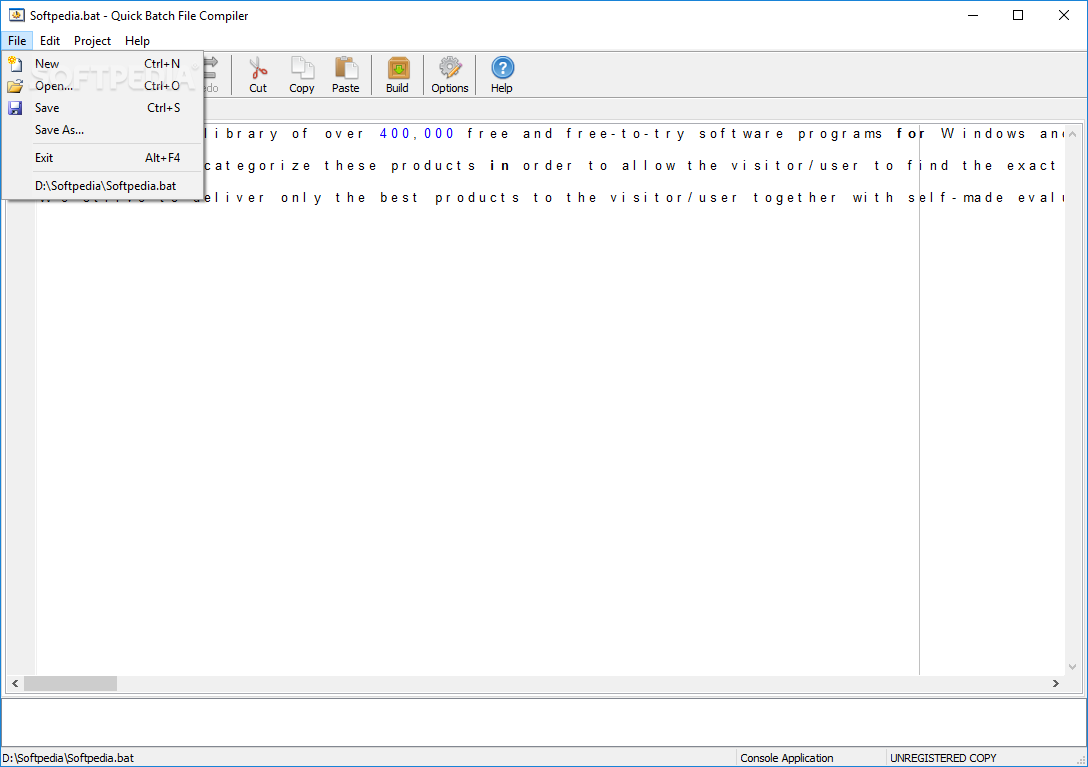
Task: Click the word 'categorize' in second line
Action: (x=258, y=166)
